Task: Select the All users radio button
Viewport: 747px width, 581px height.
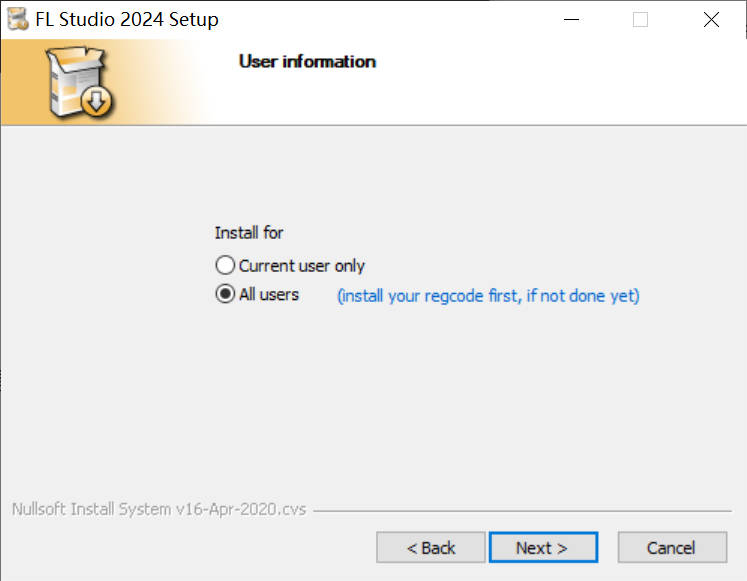Action: point(225,295)
